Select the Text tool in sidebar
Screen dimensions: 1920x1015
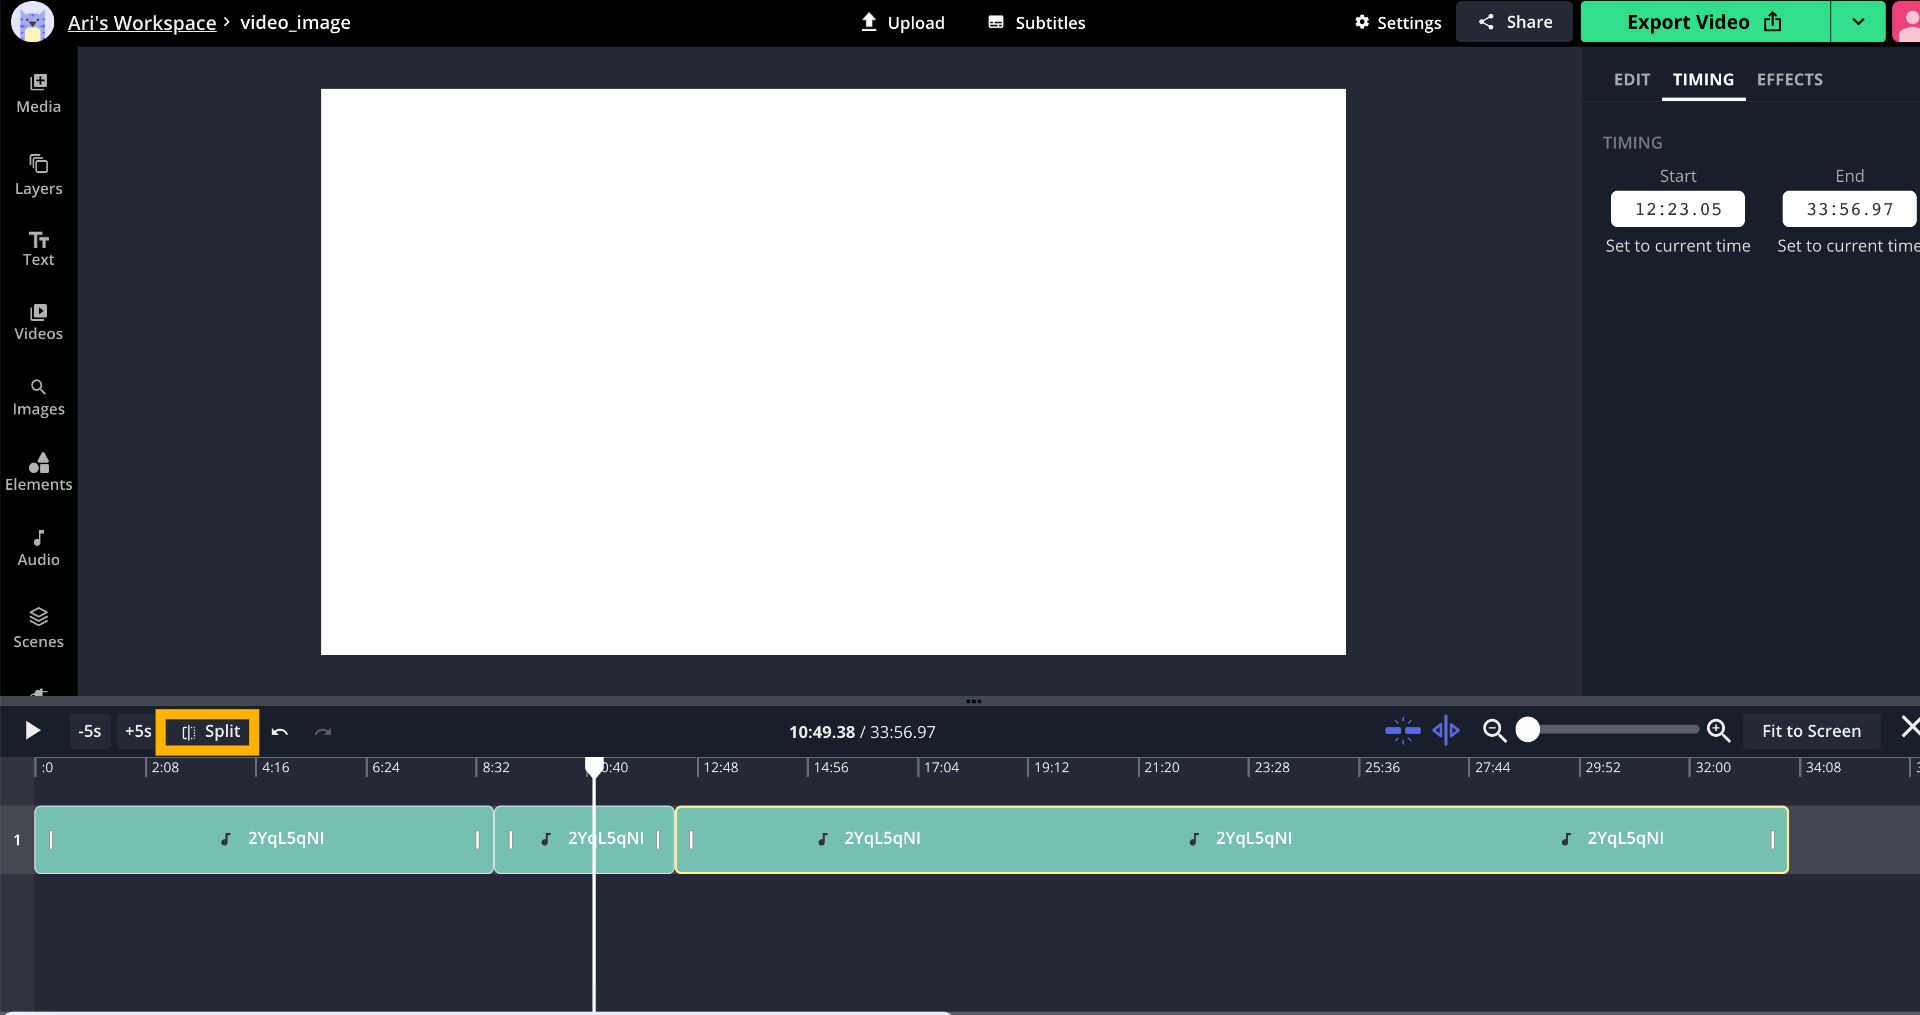pyautogui.click(x=38, y=249)
